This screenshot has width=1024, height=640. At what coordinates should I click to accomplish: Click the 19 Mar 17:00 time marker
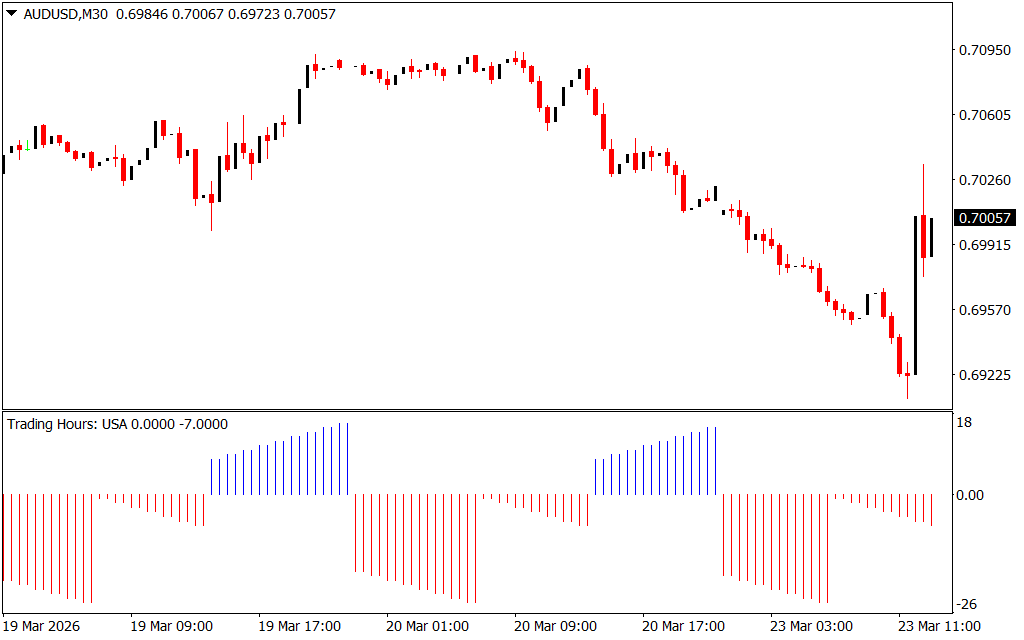(x=299, y=626)
